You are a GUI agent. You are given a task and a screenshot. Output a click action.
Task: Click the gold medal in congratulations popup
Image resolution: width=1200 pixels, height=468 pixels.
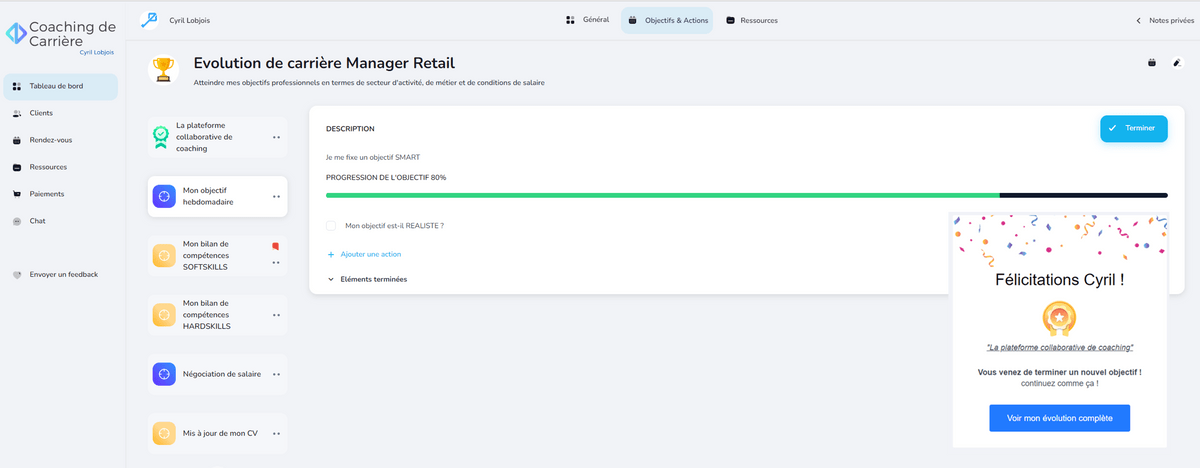(1059, 318)
